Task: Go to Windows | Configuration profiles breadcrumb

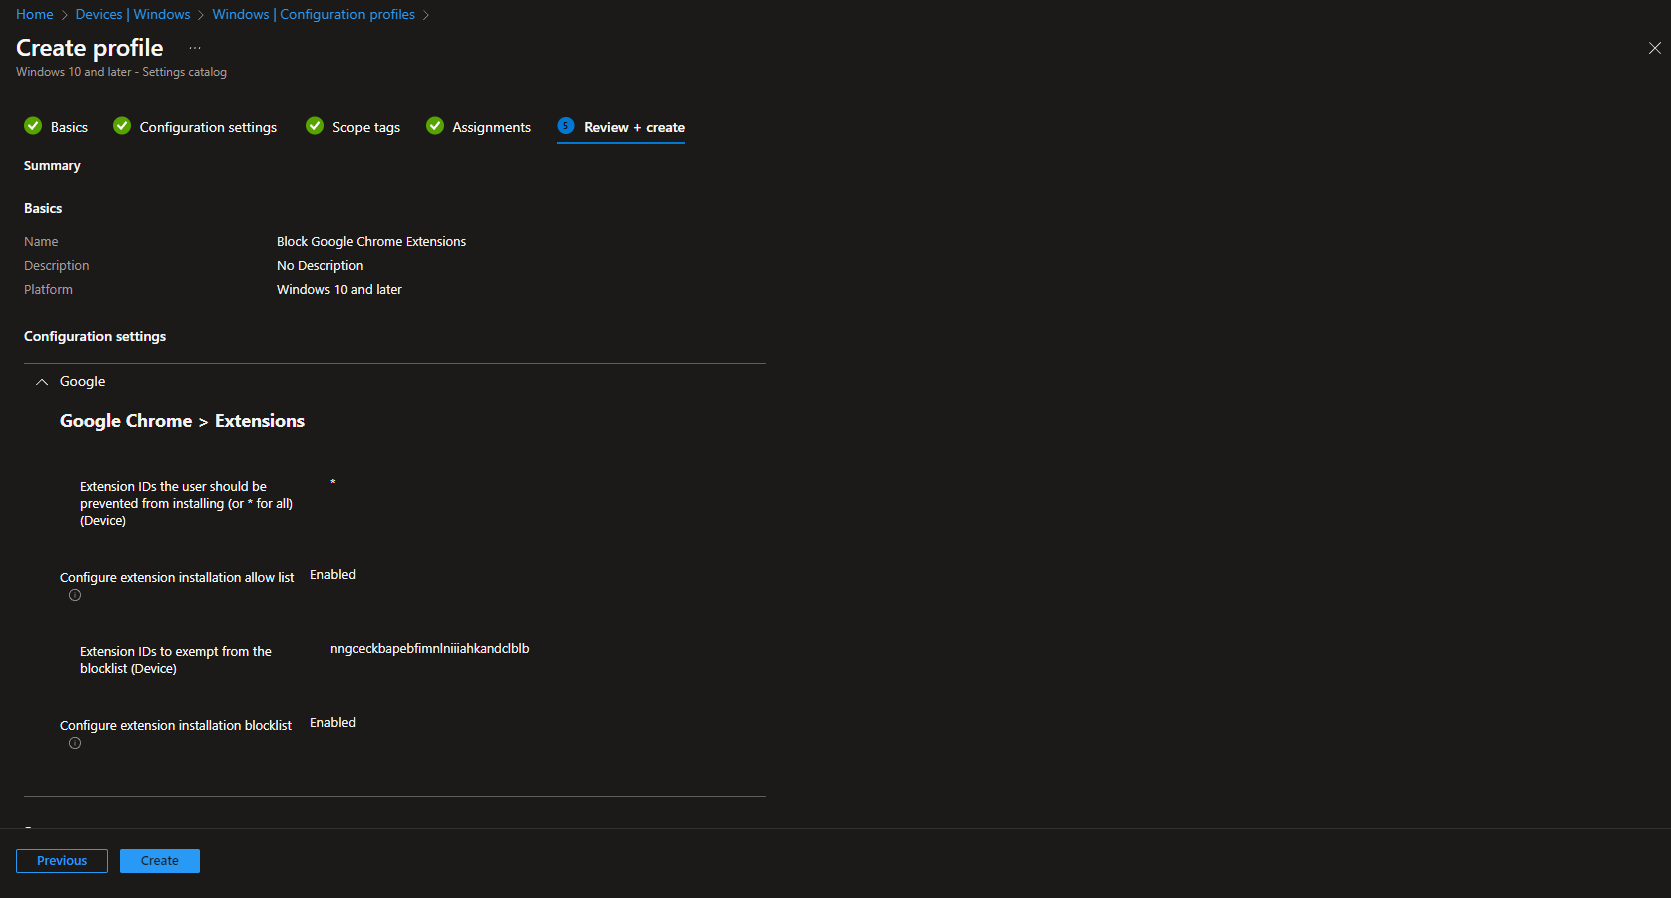Action: click(313, 14)
